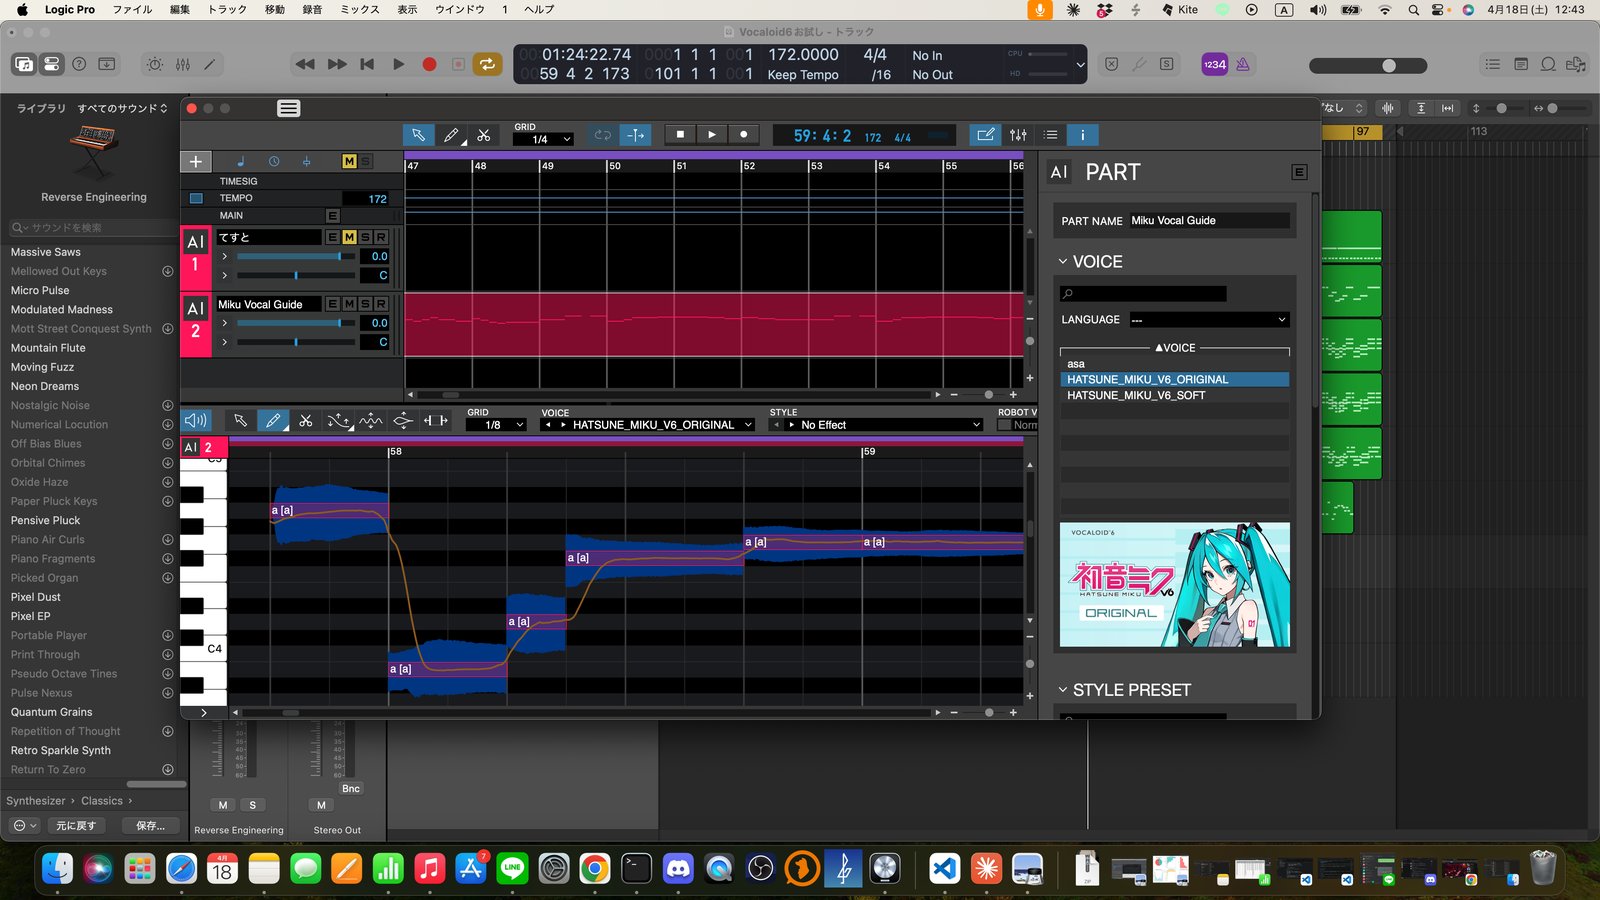Enable the loop/cycle repeat button in the control bar
1600x900 pixels.
(x=487, y=64)
